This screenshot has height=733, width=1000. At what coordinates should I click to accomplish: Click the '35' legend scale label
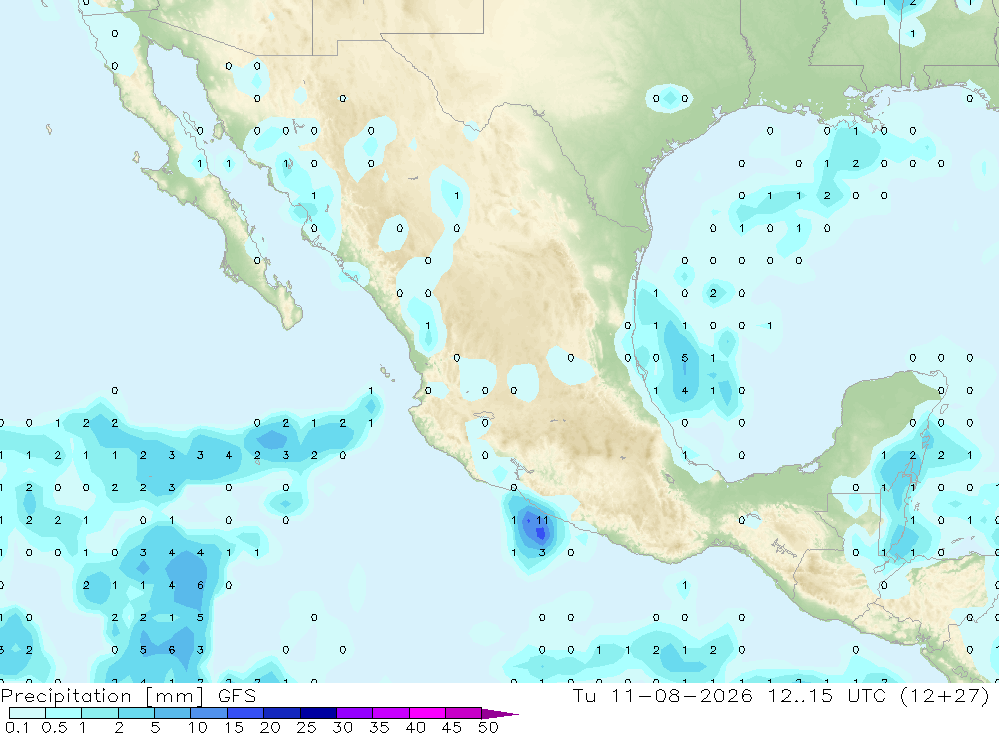(x=379, y=727)
